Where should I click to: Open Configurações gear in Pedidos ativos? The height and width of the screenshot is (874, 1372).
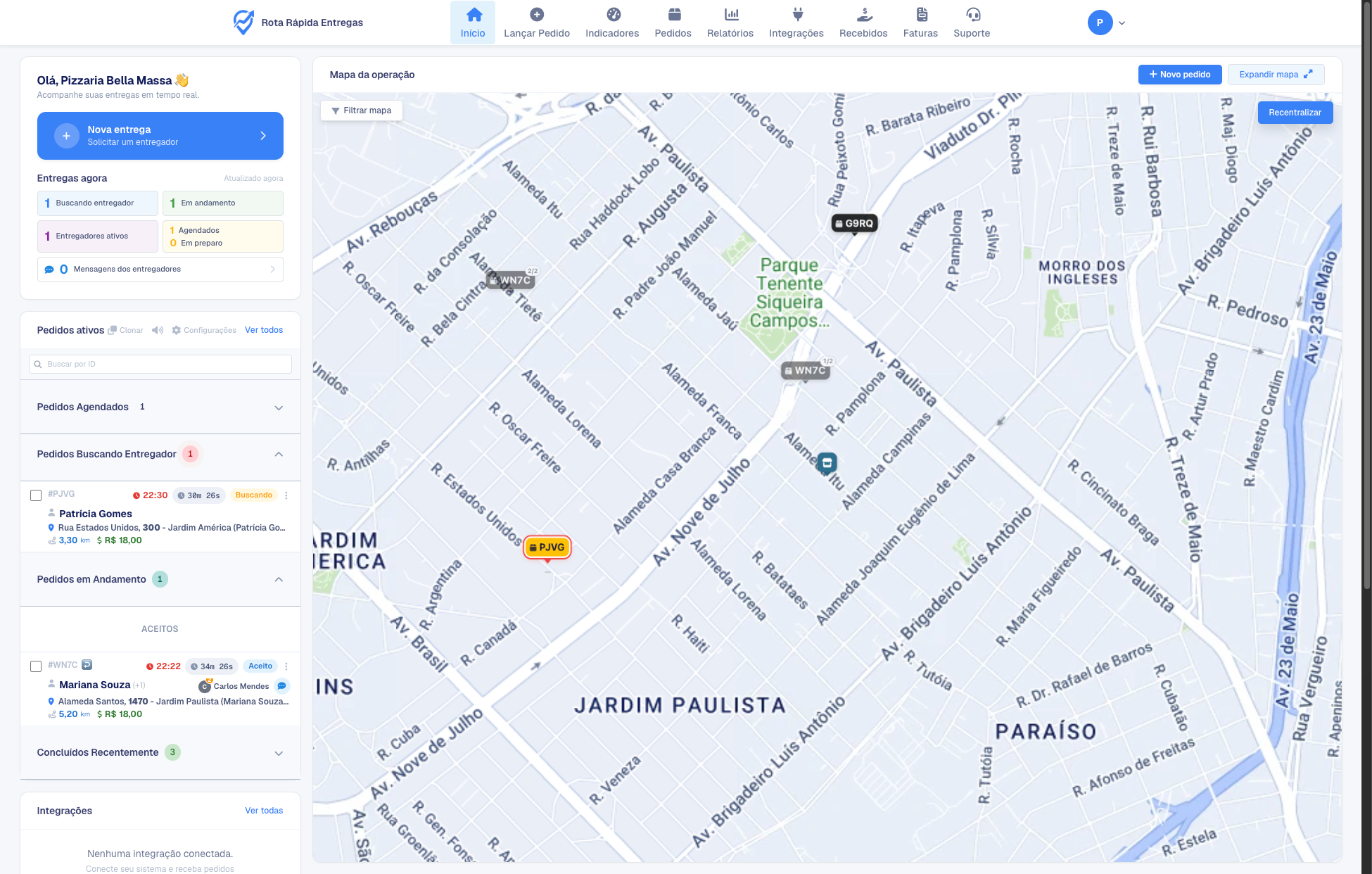pos(204,330)
